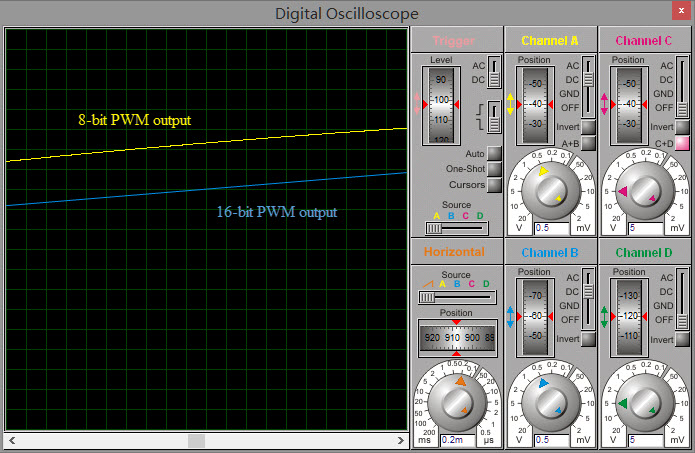The height and width of the screenshot is (453, 695).
Task: Click the Horizontal Position thumbwheel
Action: click(457, 338)
